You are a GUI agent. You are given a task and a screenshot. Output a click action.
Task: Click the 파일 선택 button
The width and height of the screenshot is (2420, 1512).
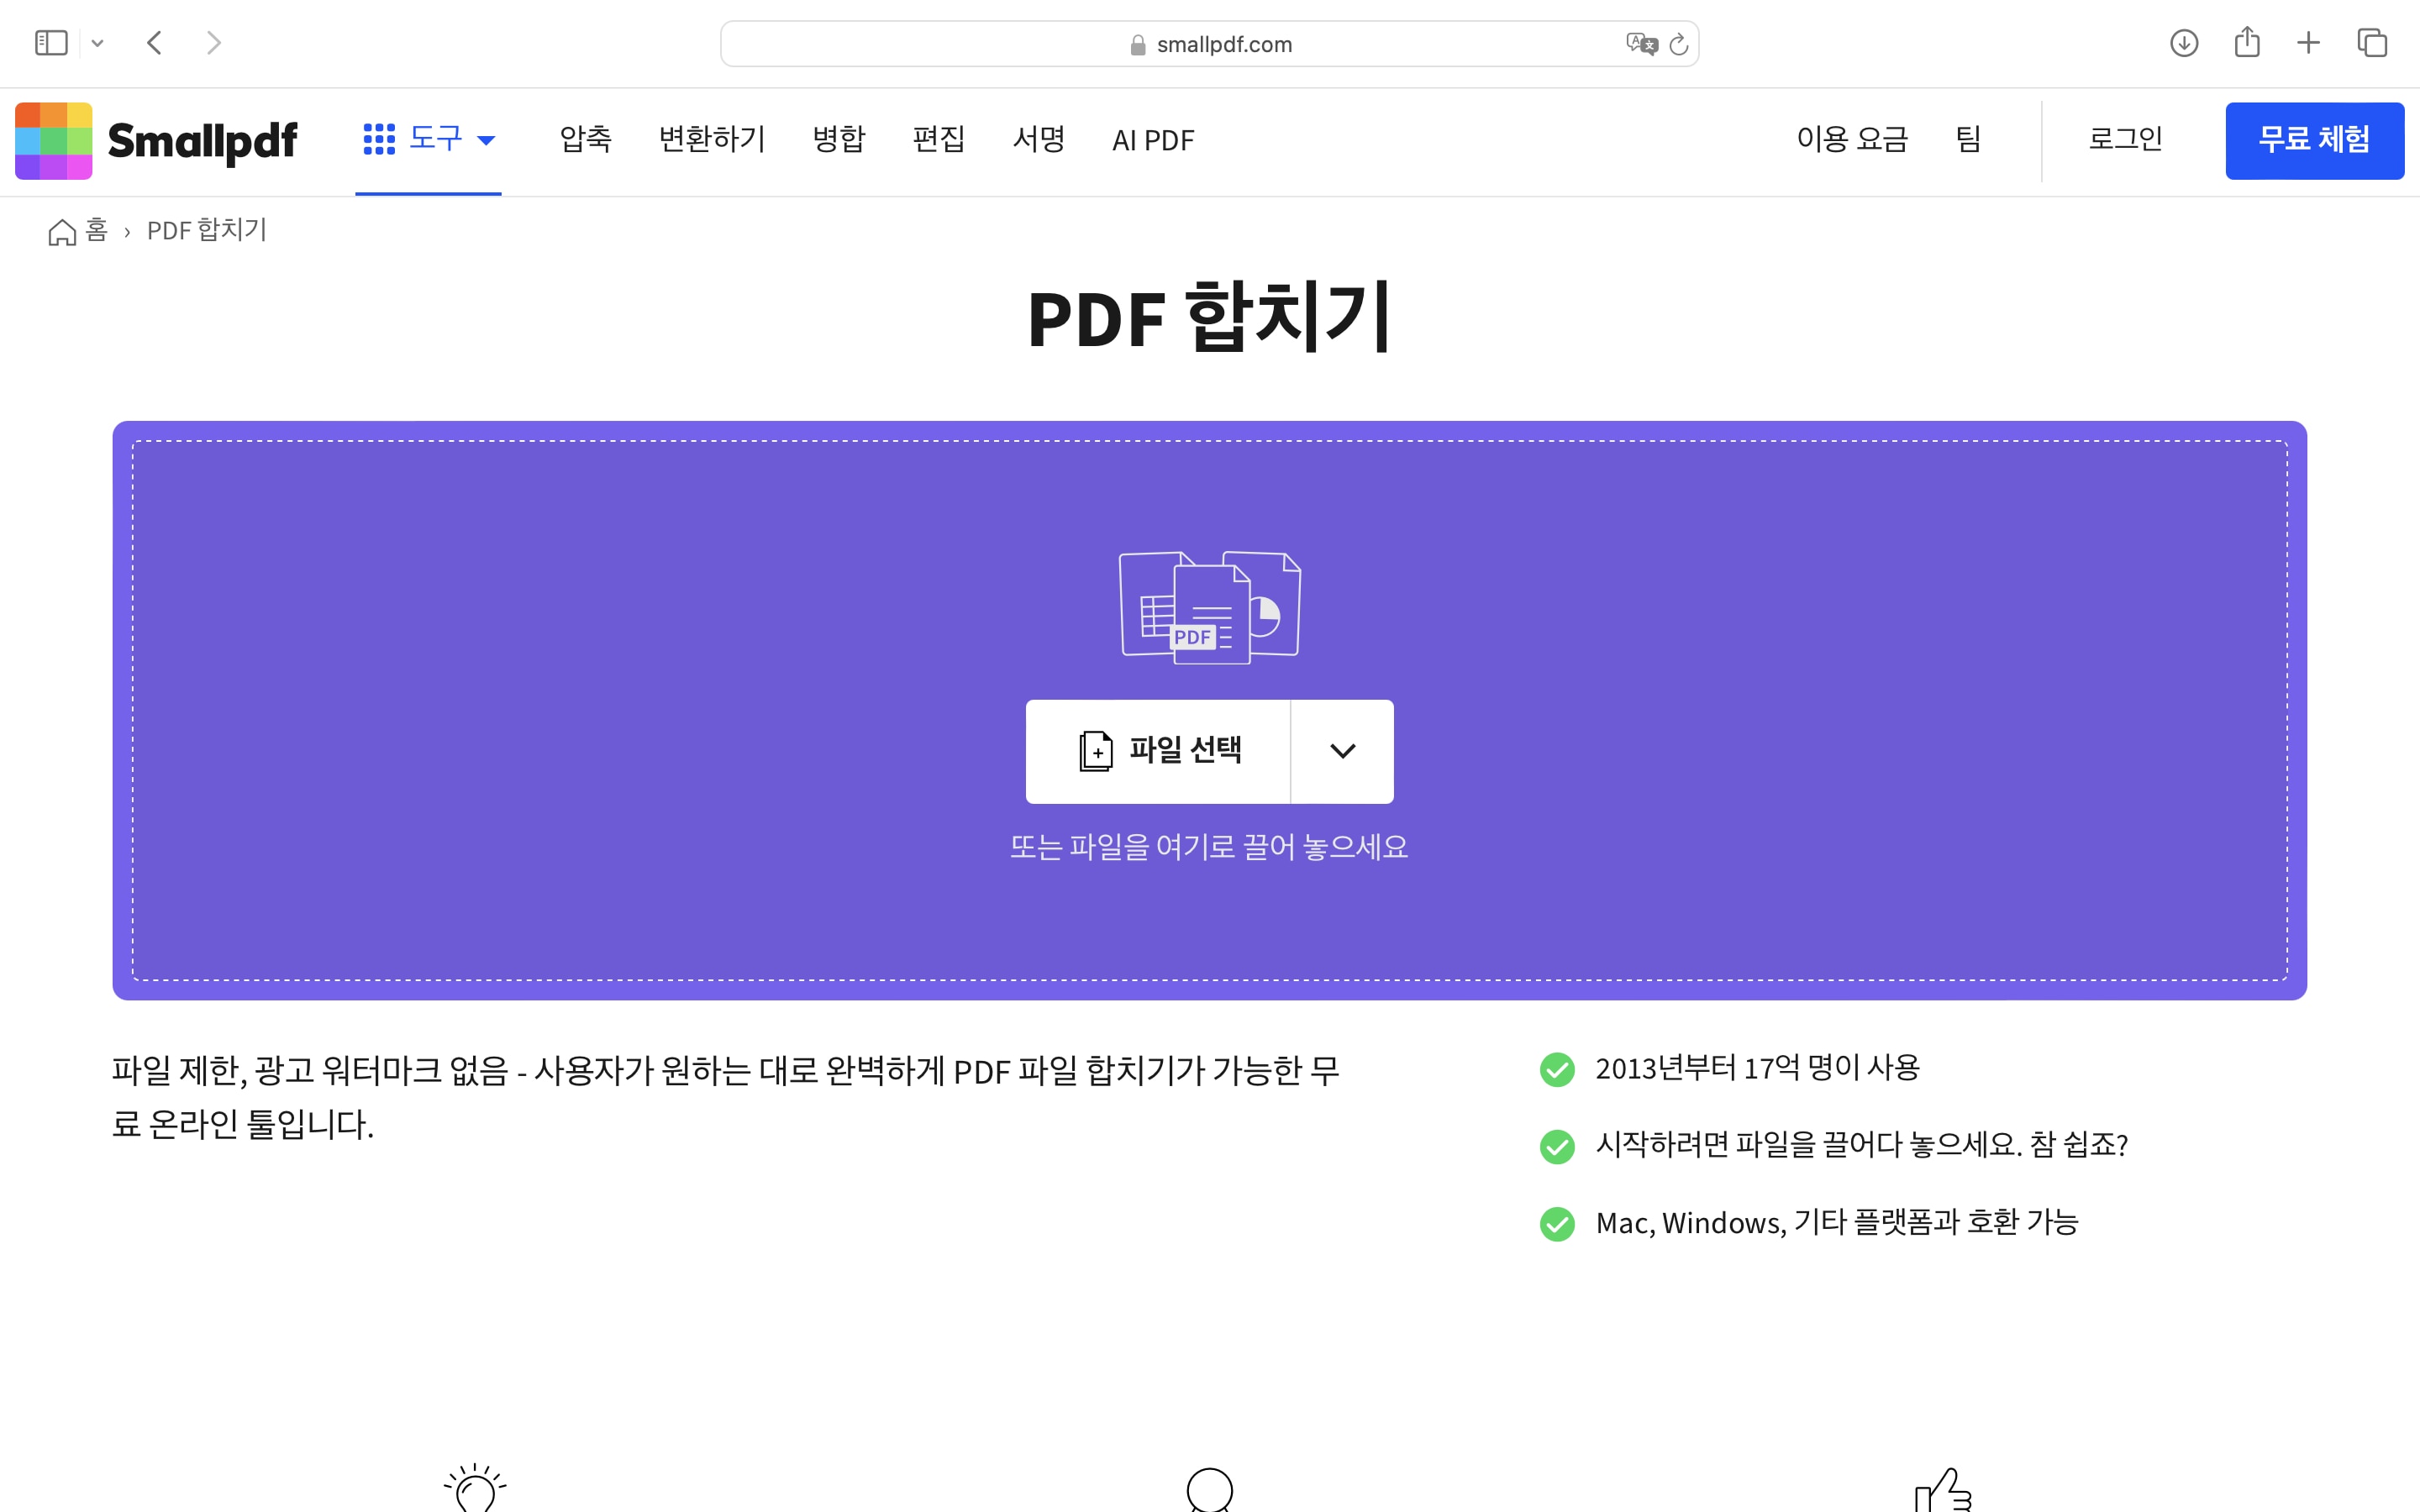coord(1159,751)
